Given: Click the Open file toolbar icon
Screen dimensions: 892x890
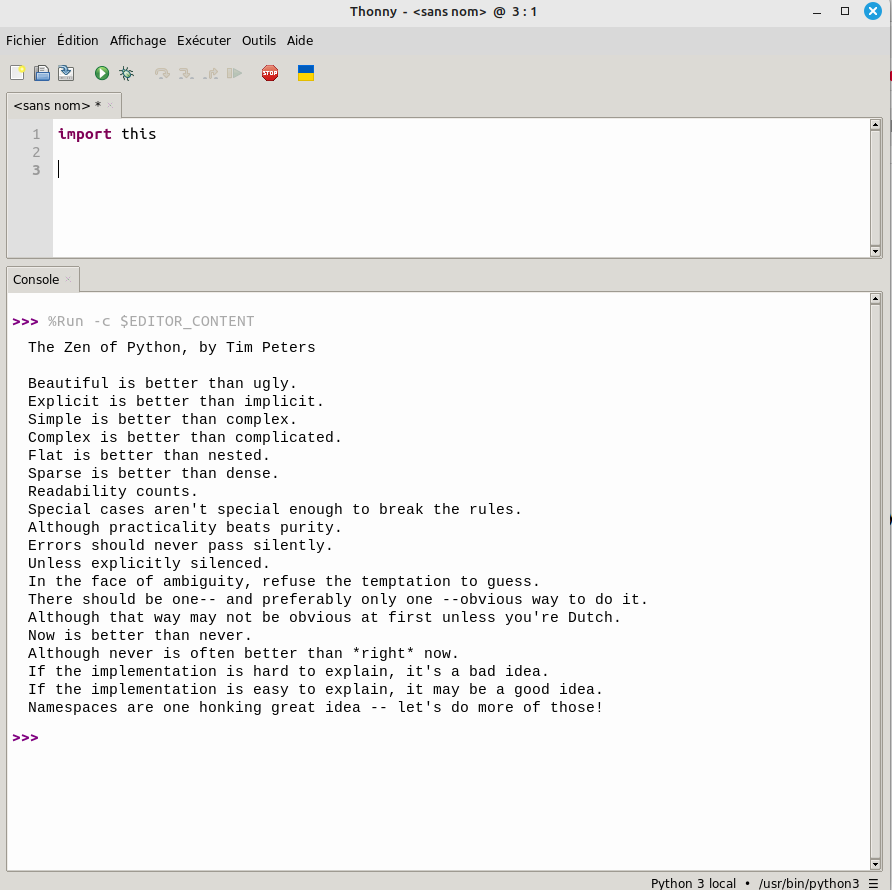Looking at the screenshot, I should pyautogui.click(x=42, y=73).
